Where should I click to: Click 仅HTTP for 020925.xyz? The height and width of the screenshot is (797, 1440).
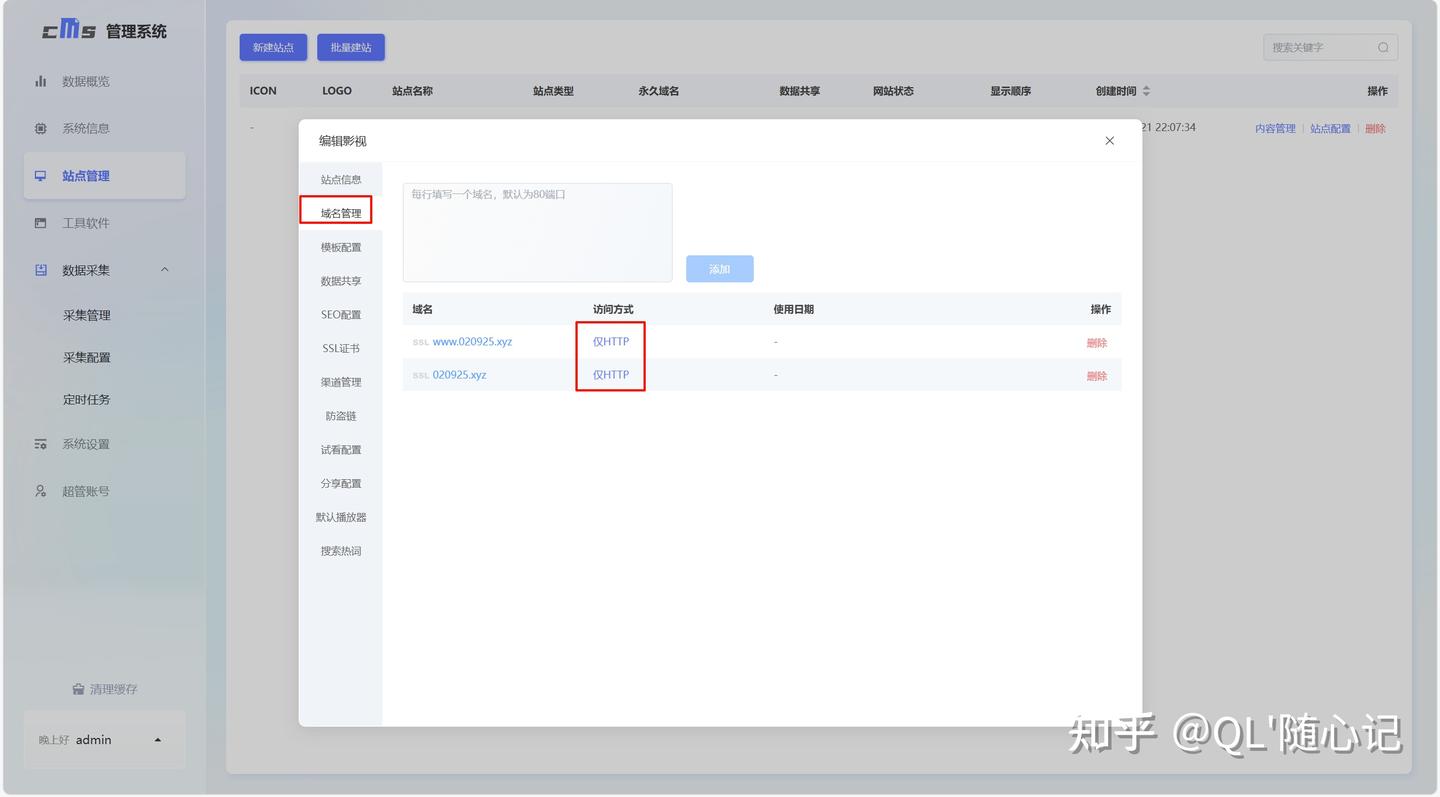611,375
